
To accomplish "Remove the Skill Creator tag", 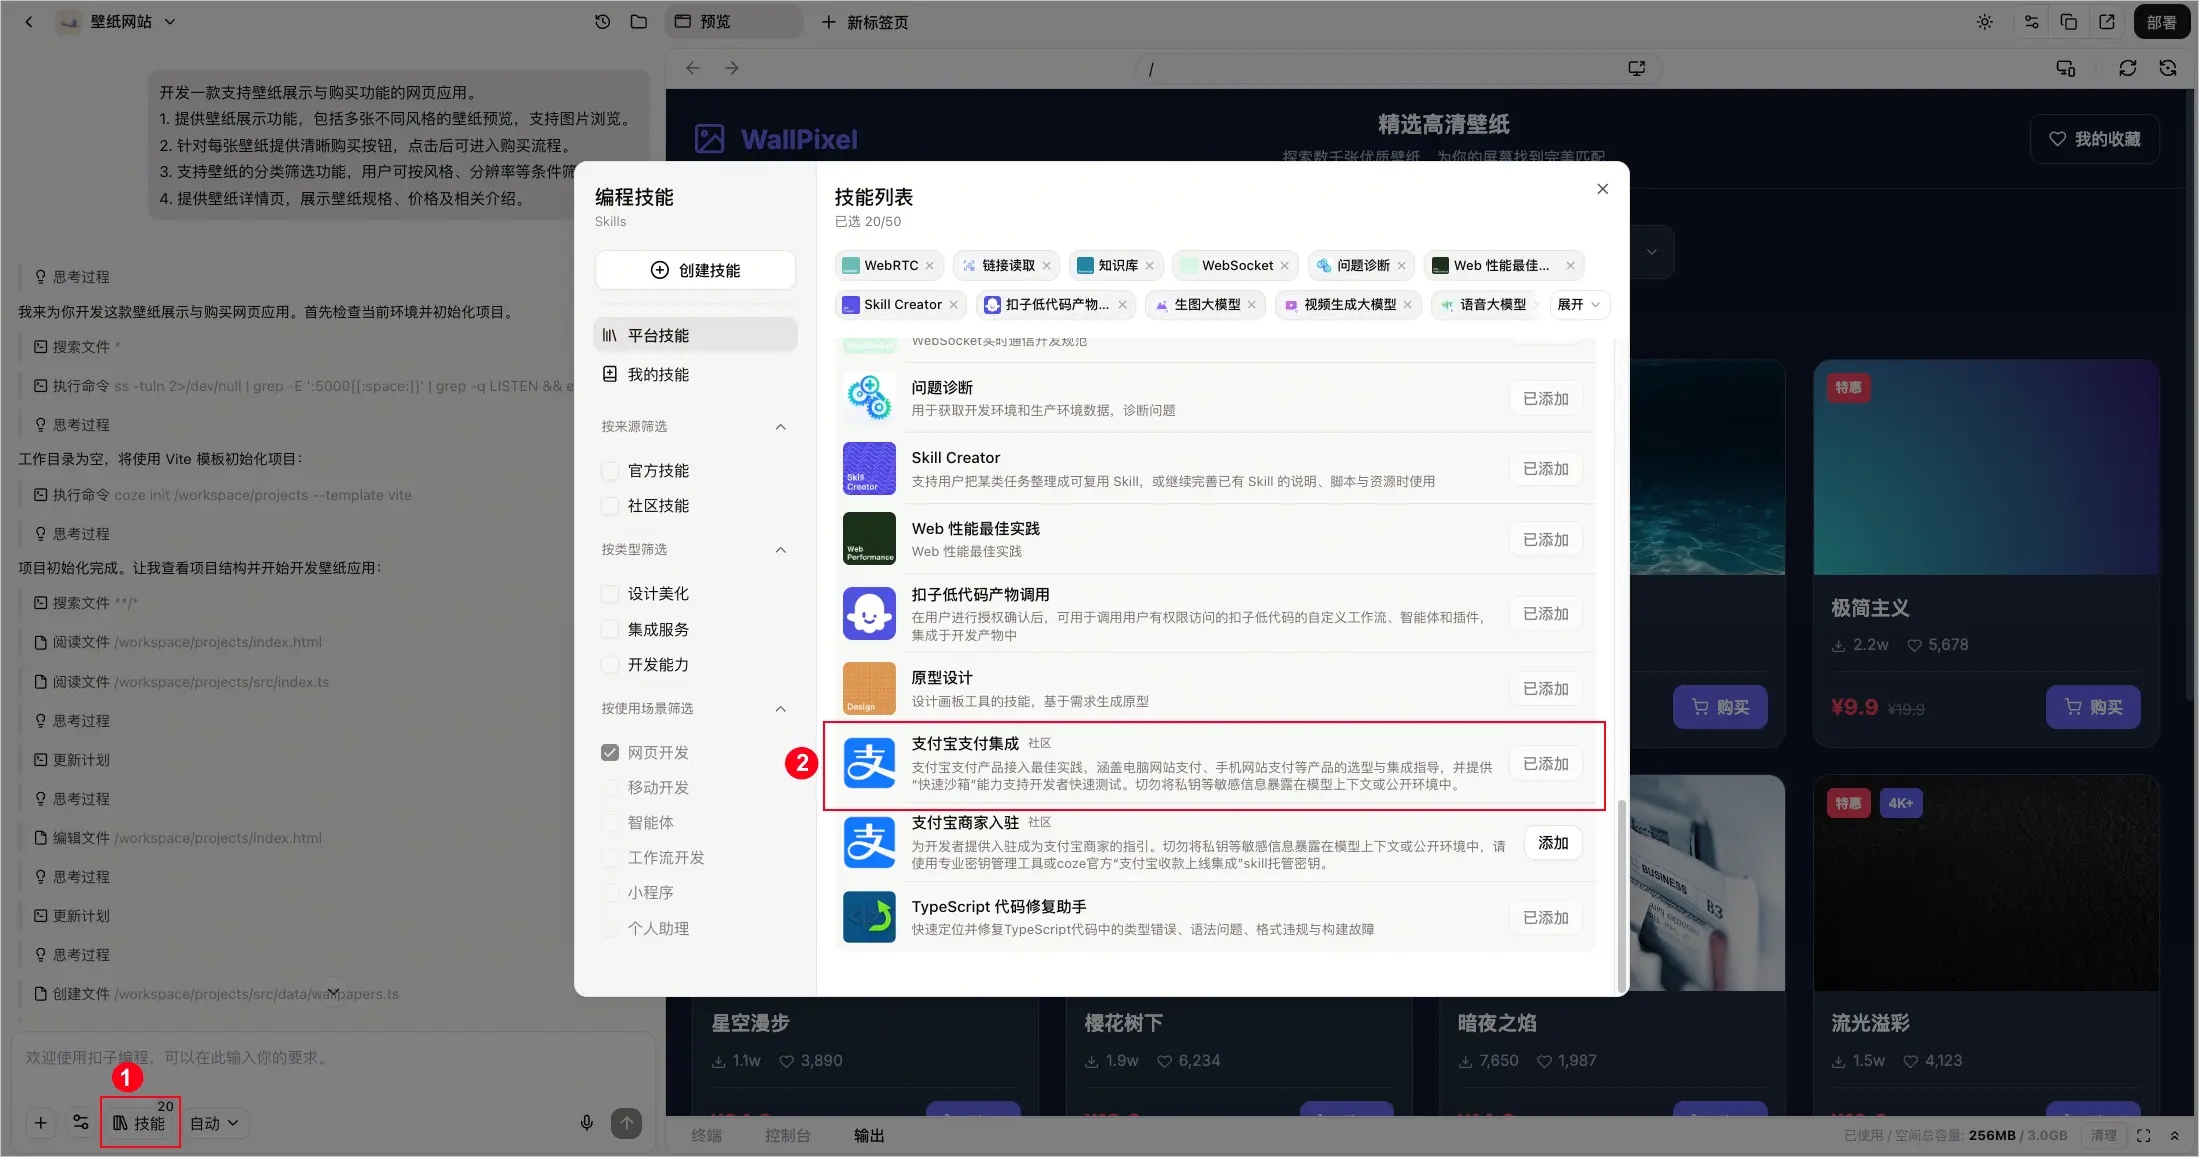I will (953, 305).
